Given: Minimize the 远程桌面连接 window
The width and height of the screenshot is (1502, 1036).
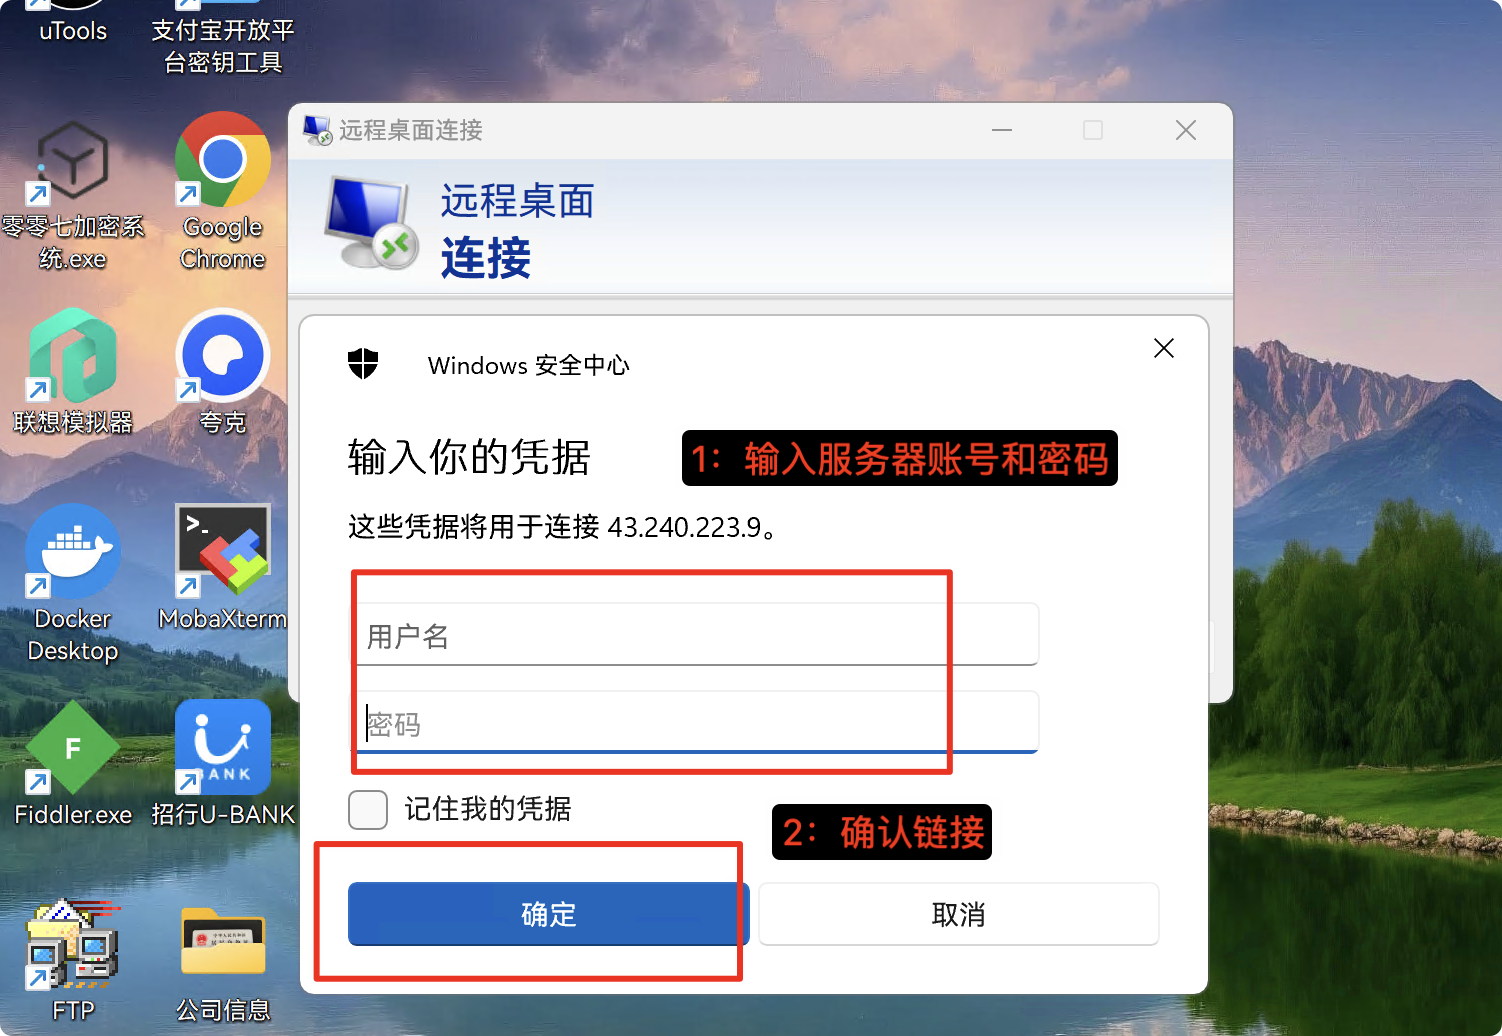Looking at the screenshot, I should tap(1002, 130).
